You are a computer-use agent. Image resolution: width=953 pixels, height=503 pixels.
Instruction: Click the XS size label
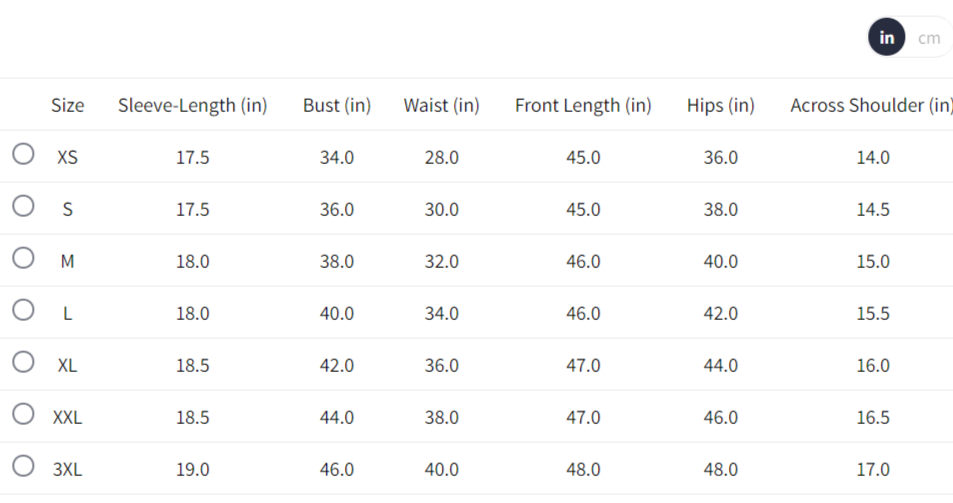click(68, 157)
